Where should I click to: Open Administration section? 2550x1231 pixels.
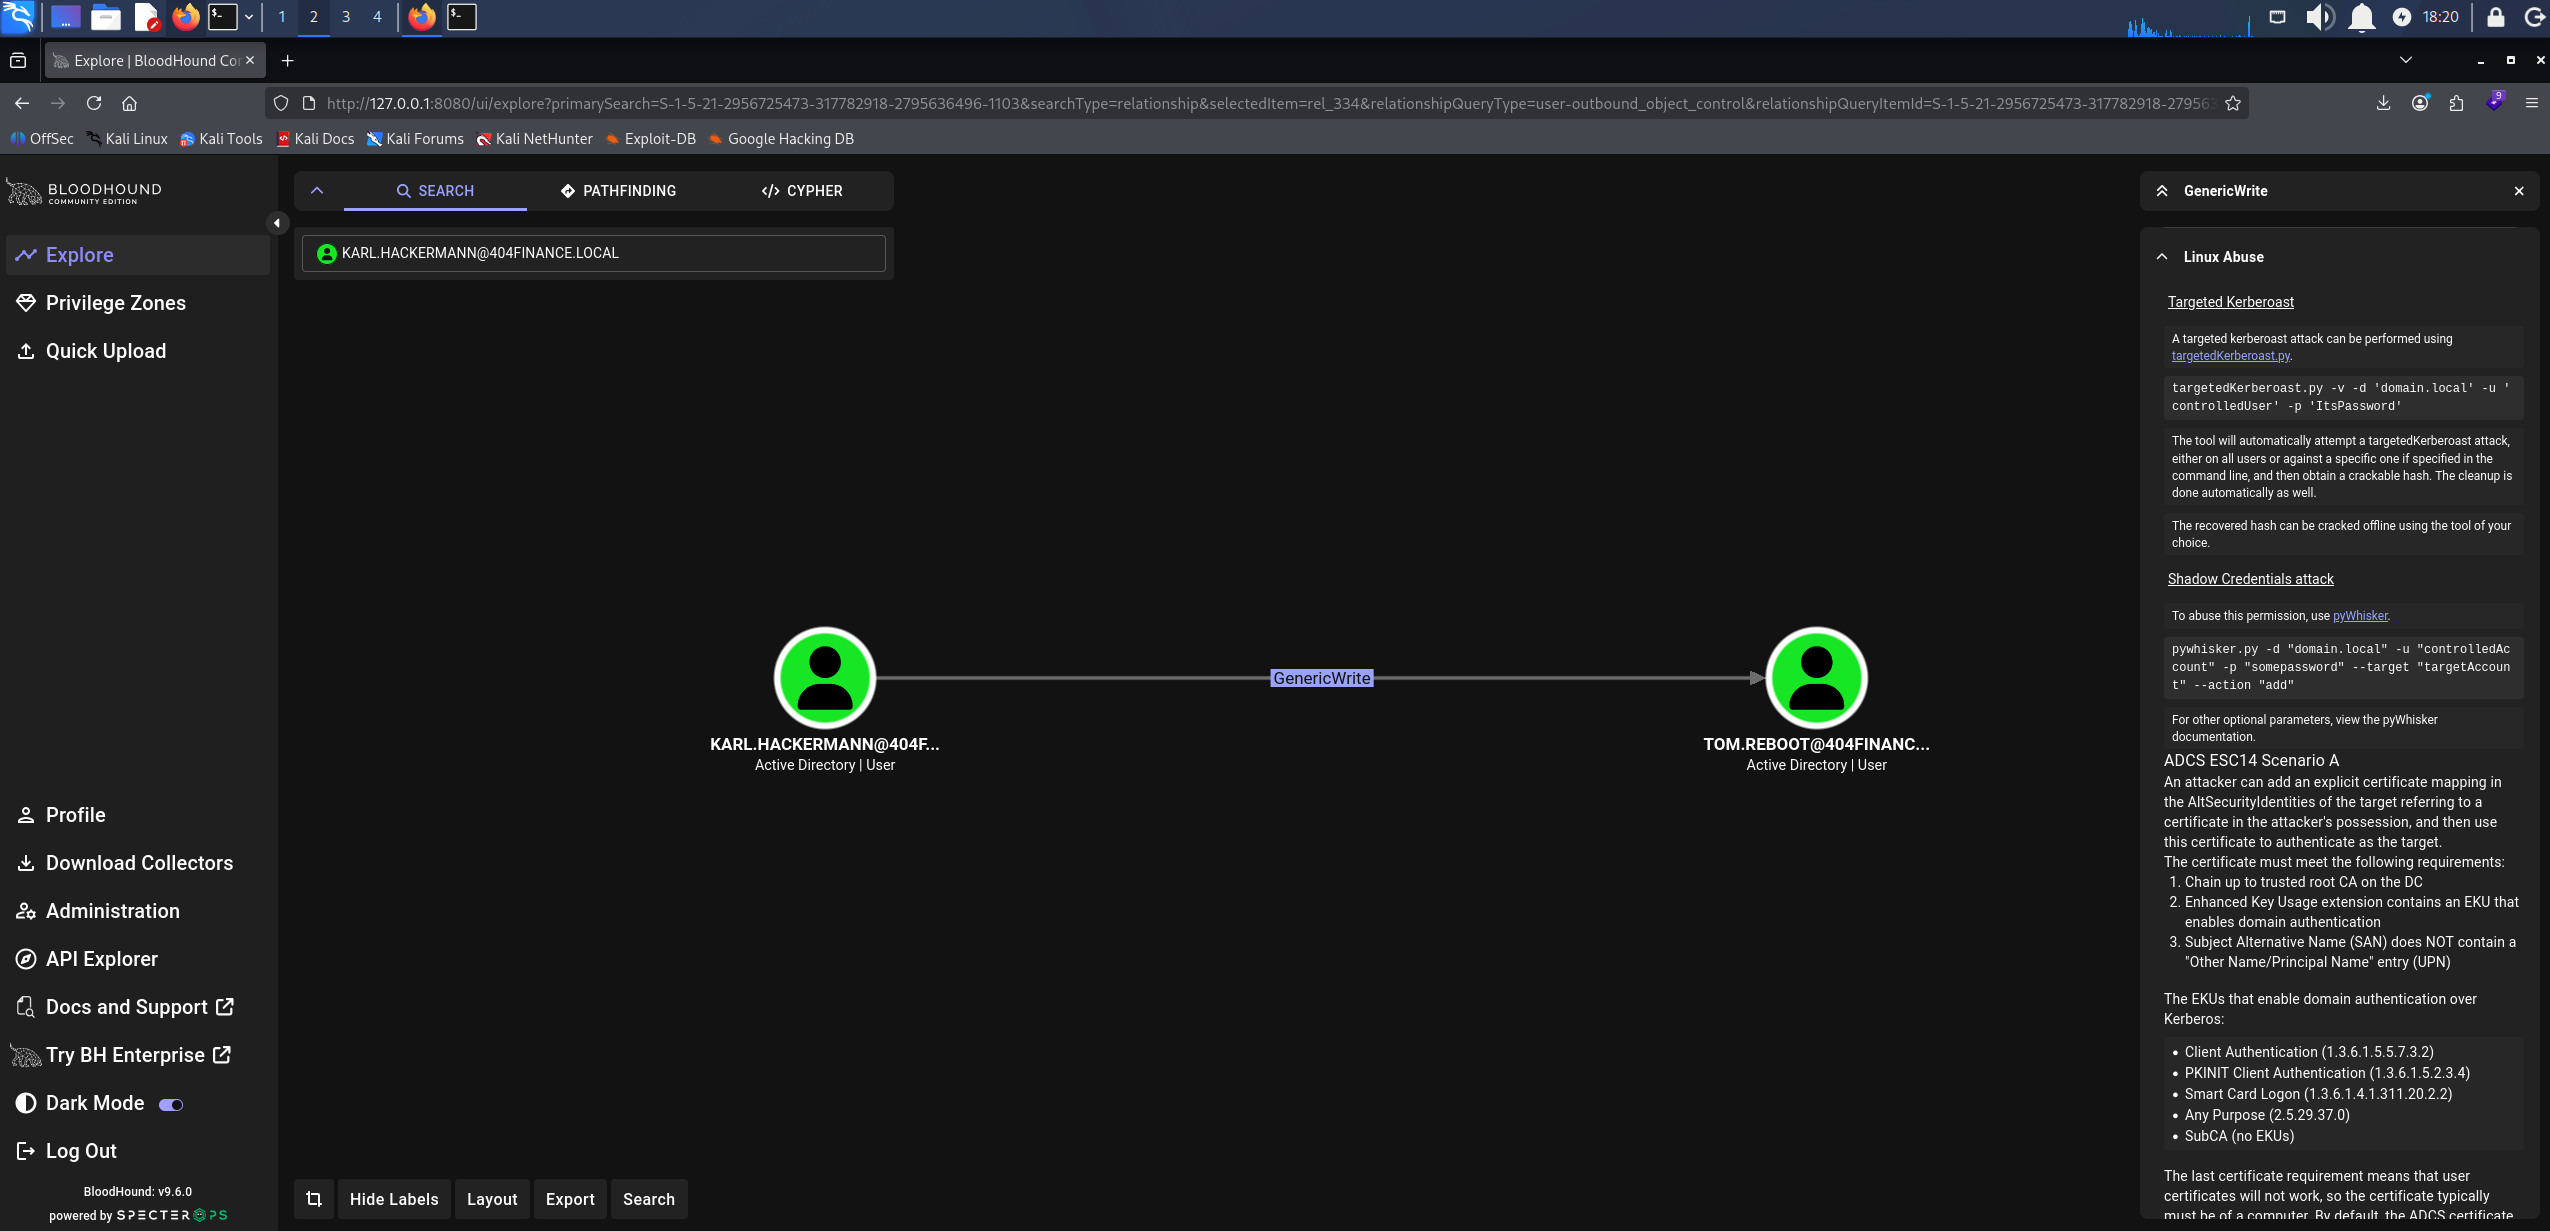coord(138,911)
